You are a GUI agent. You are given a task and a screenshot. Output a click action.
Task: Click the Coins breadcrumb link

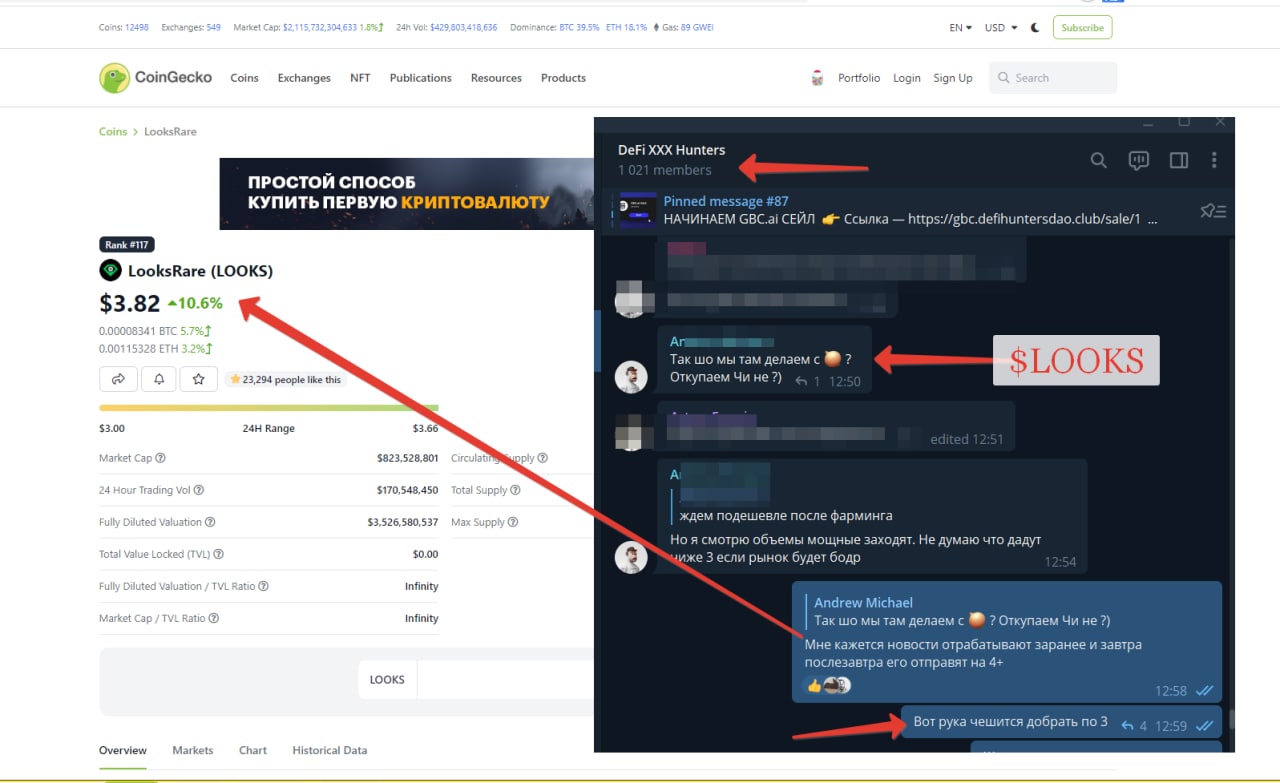(113, 132)
